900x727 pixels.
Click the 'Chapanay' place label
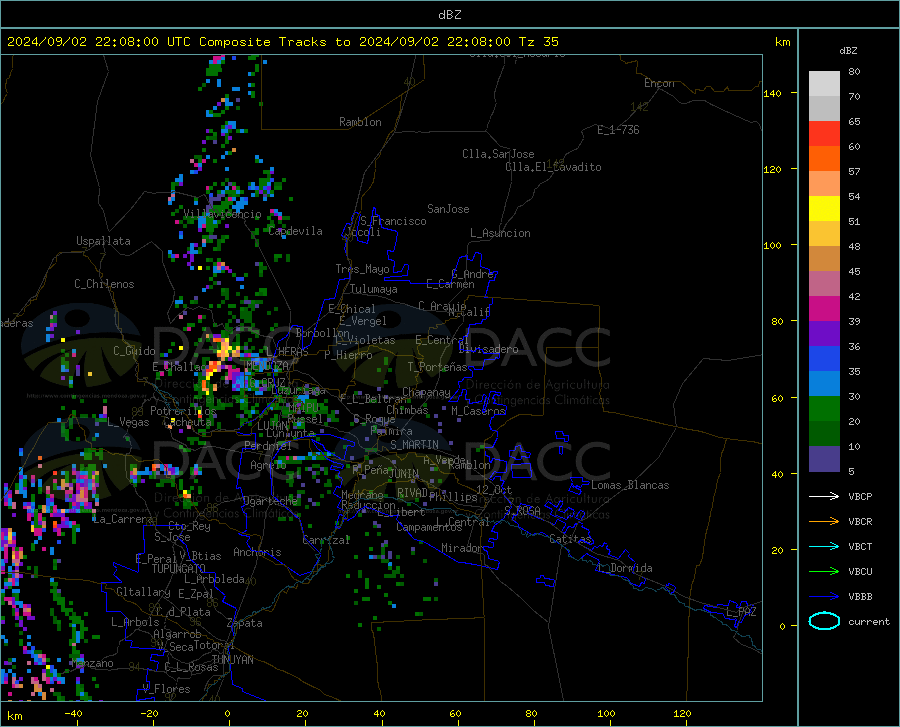[x=426, y=392]
